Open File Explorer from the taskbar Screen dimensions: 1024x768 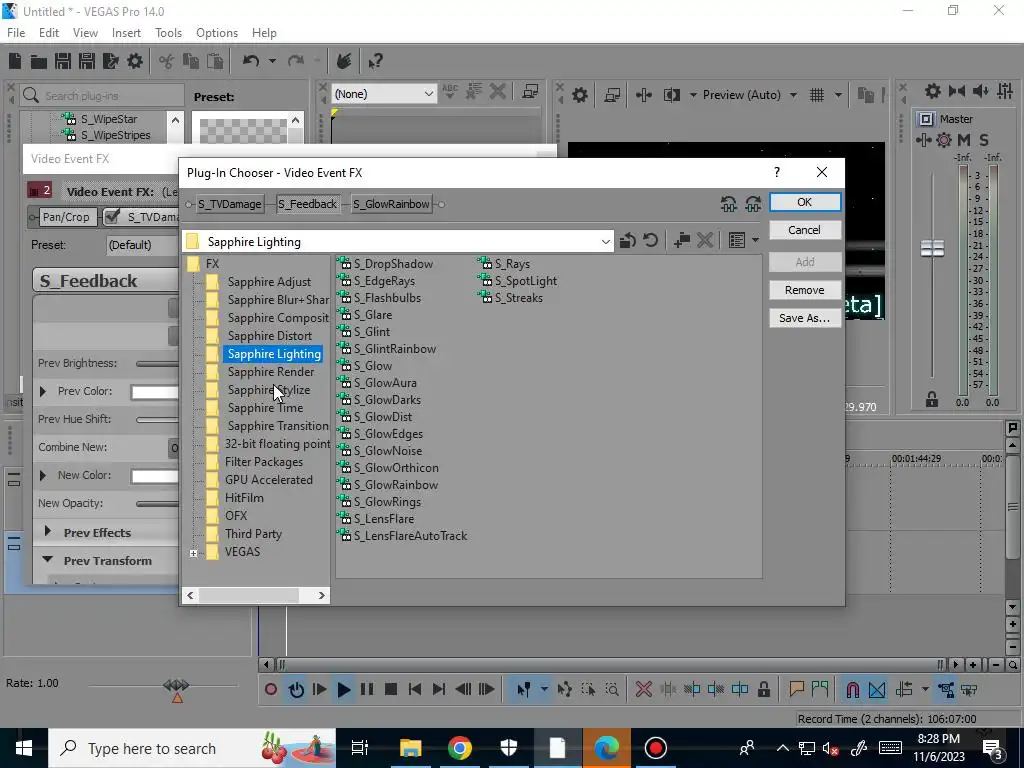tap(411, 748)
